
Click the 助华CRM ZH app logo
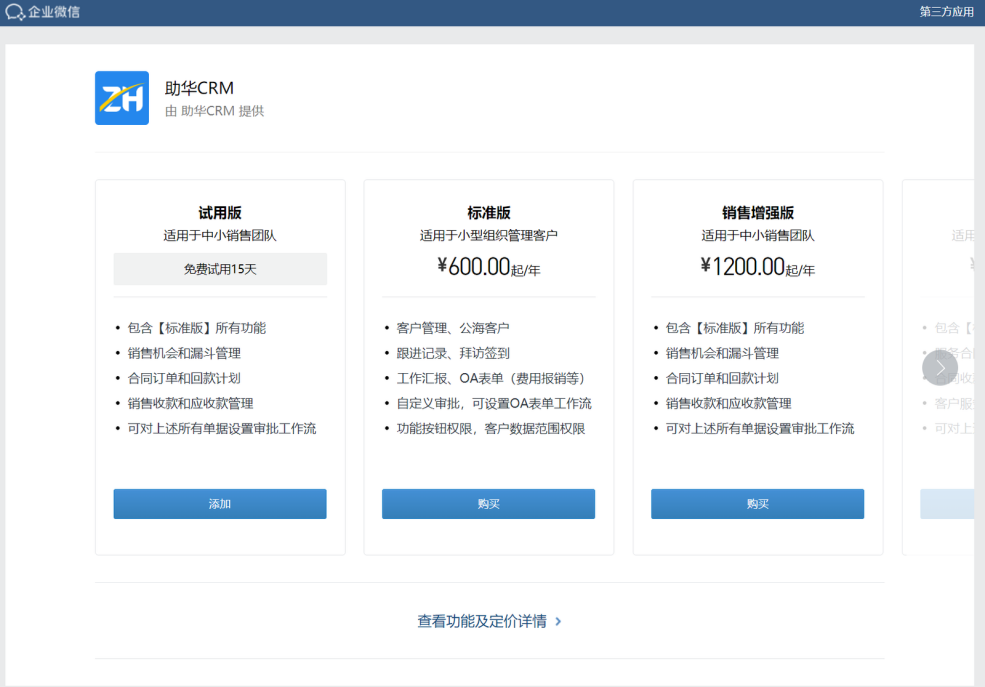pos(122,98)
